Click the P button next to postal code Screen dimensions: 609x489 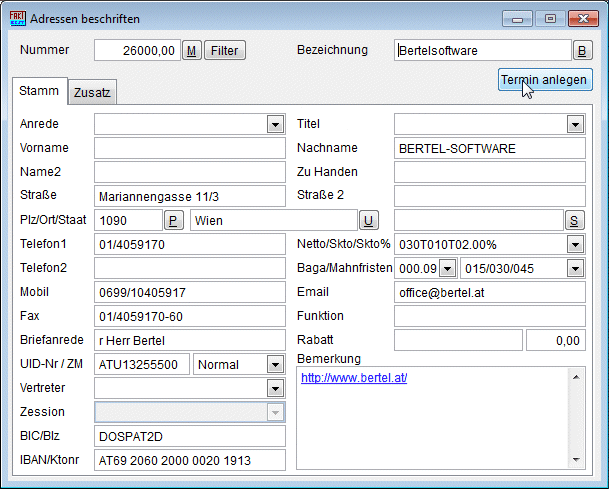pyautogui.click(x=174, y=221)
